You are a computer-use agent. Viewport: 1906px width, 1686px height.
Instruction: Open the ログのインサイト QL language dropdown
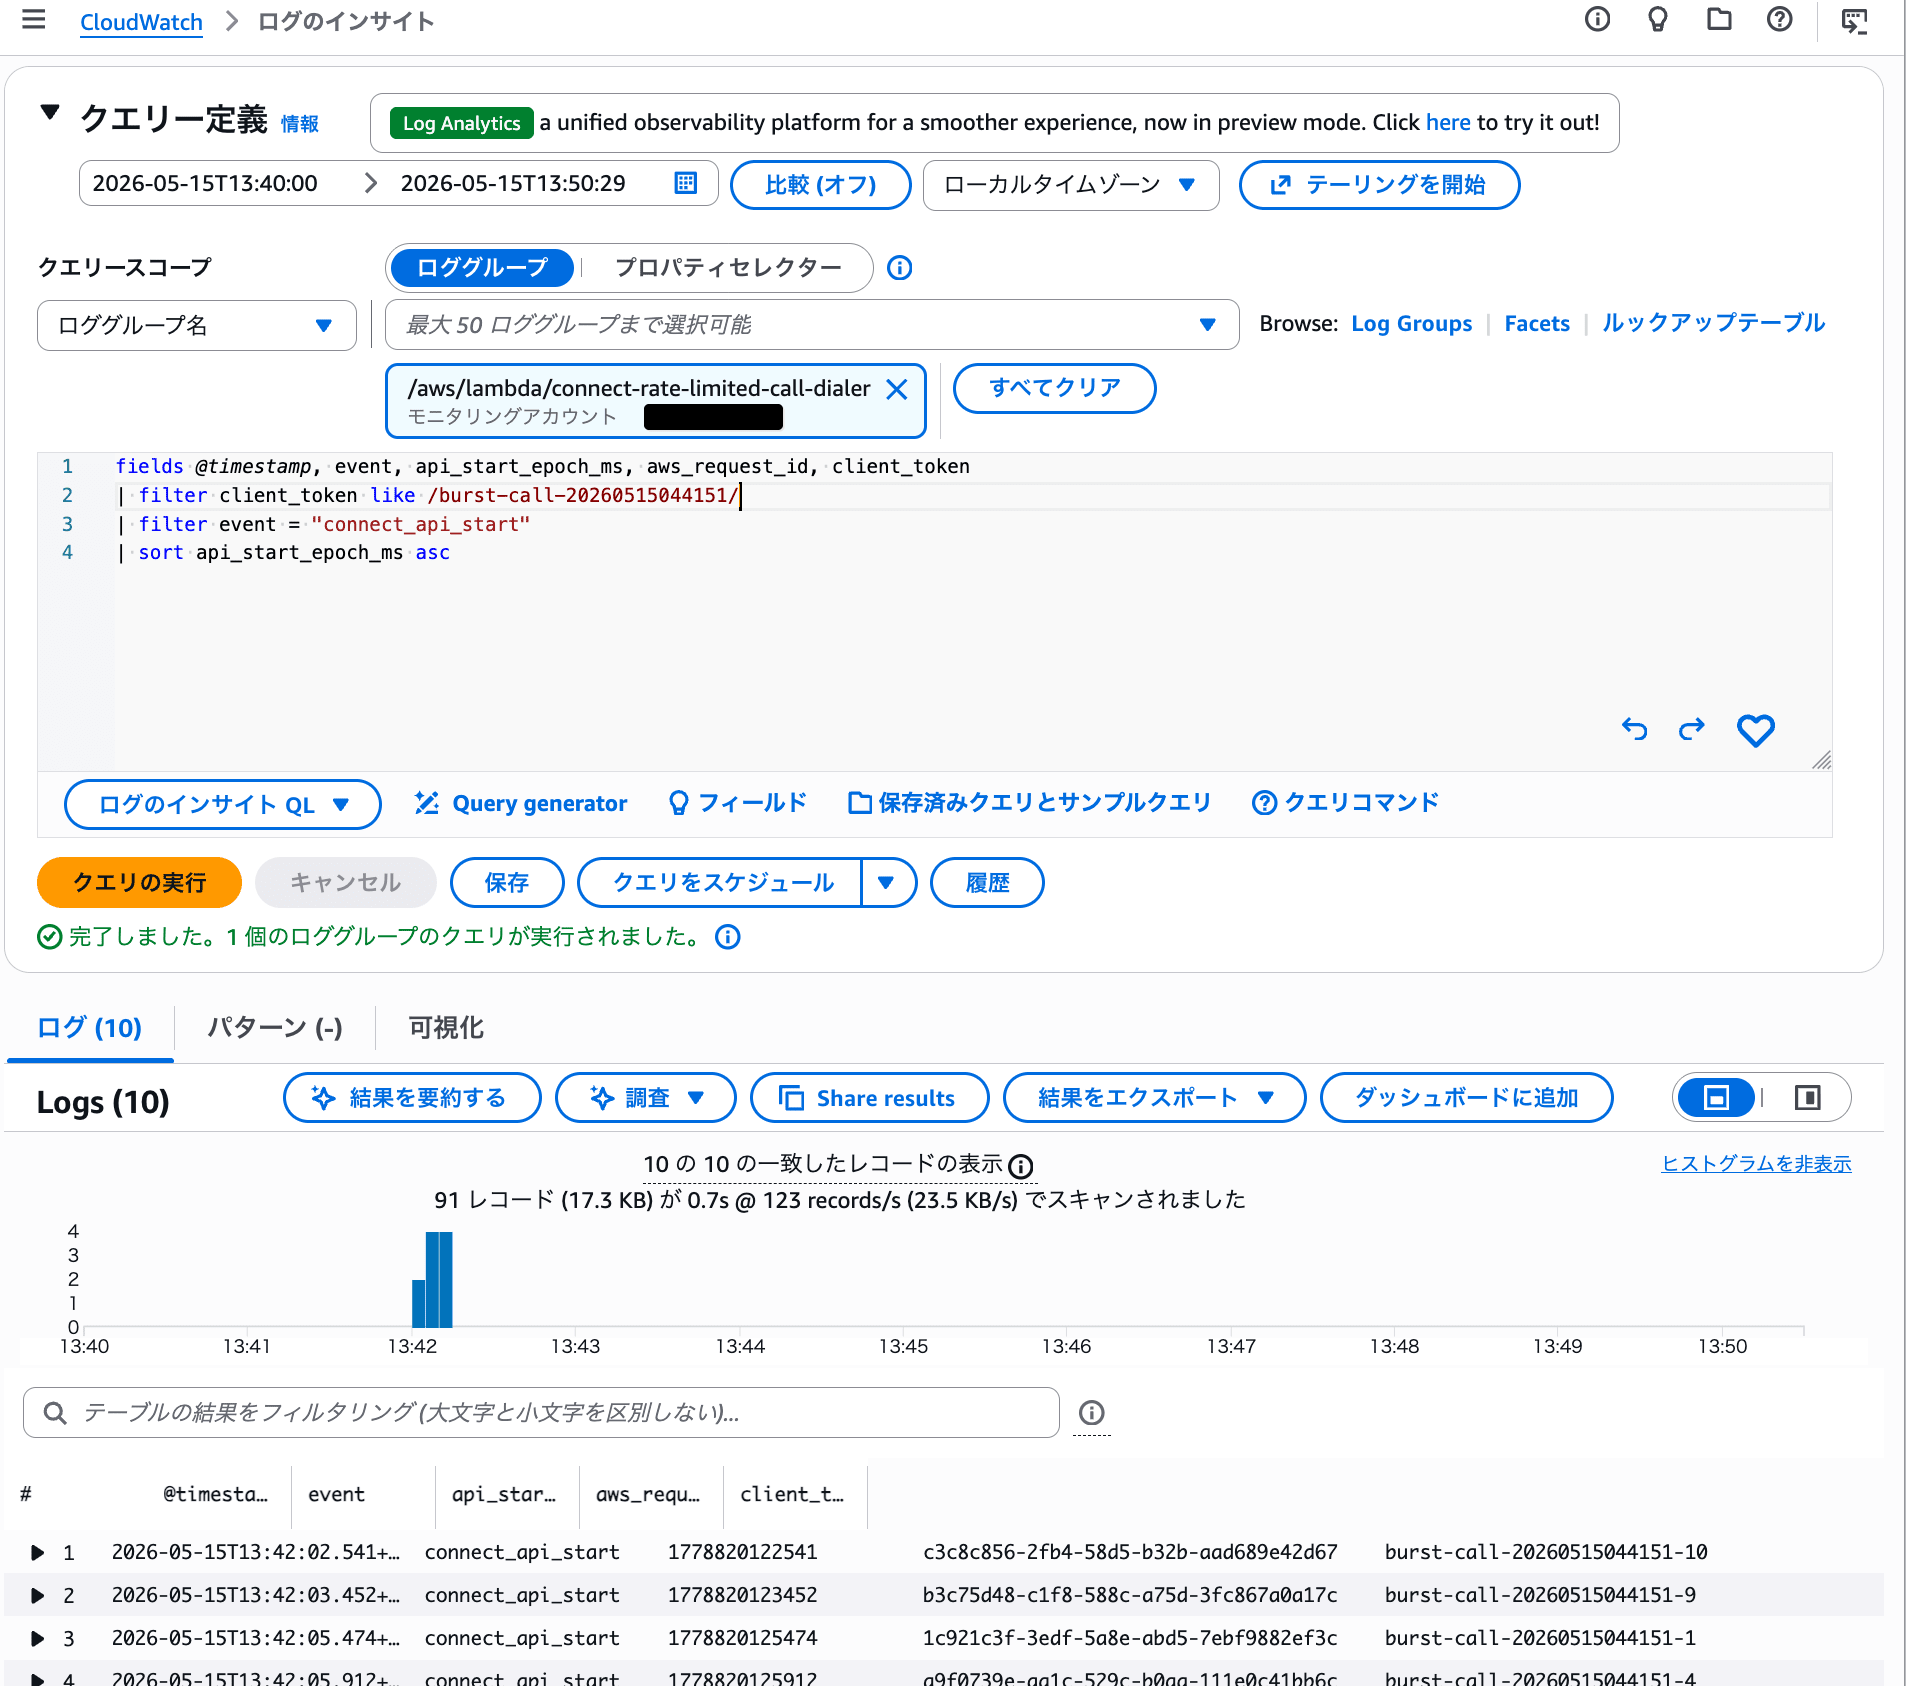[222, 805]
